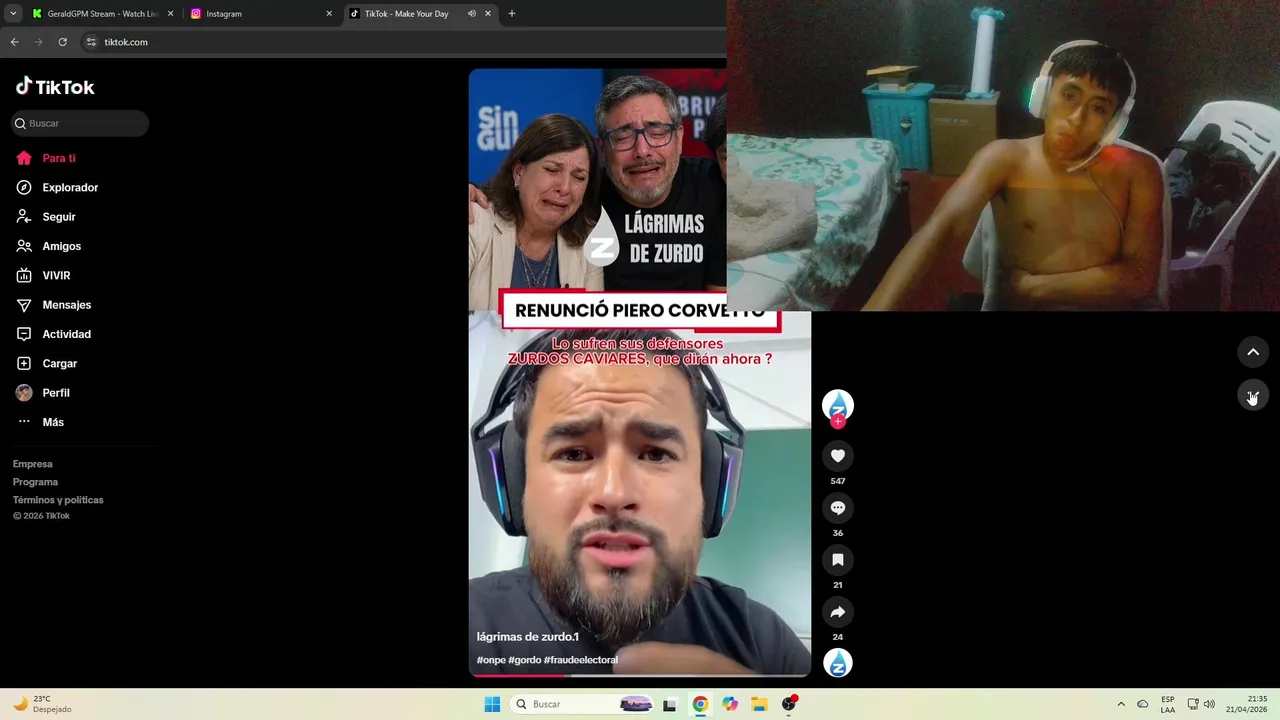This screenshot has height=720, width=1280.
Task: Save video with bookmark icon
Action: tap(838, 560)
